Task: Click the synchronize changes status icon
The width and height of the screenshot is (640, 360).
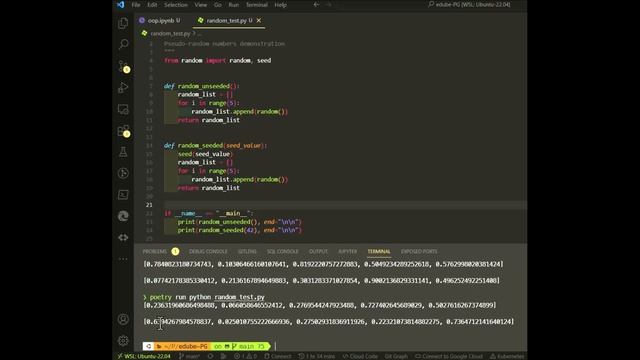Action: pos(210,356)
